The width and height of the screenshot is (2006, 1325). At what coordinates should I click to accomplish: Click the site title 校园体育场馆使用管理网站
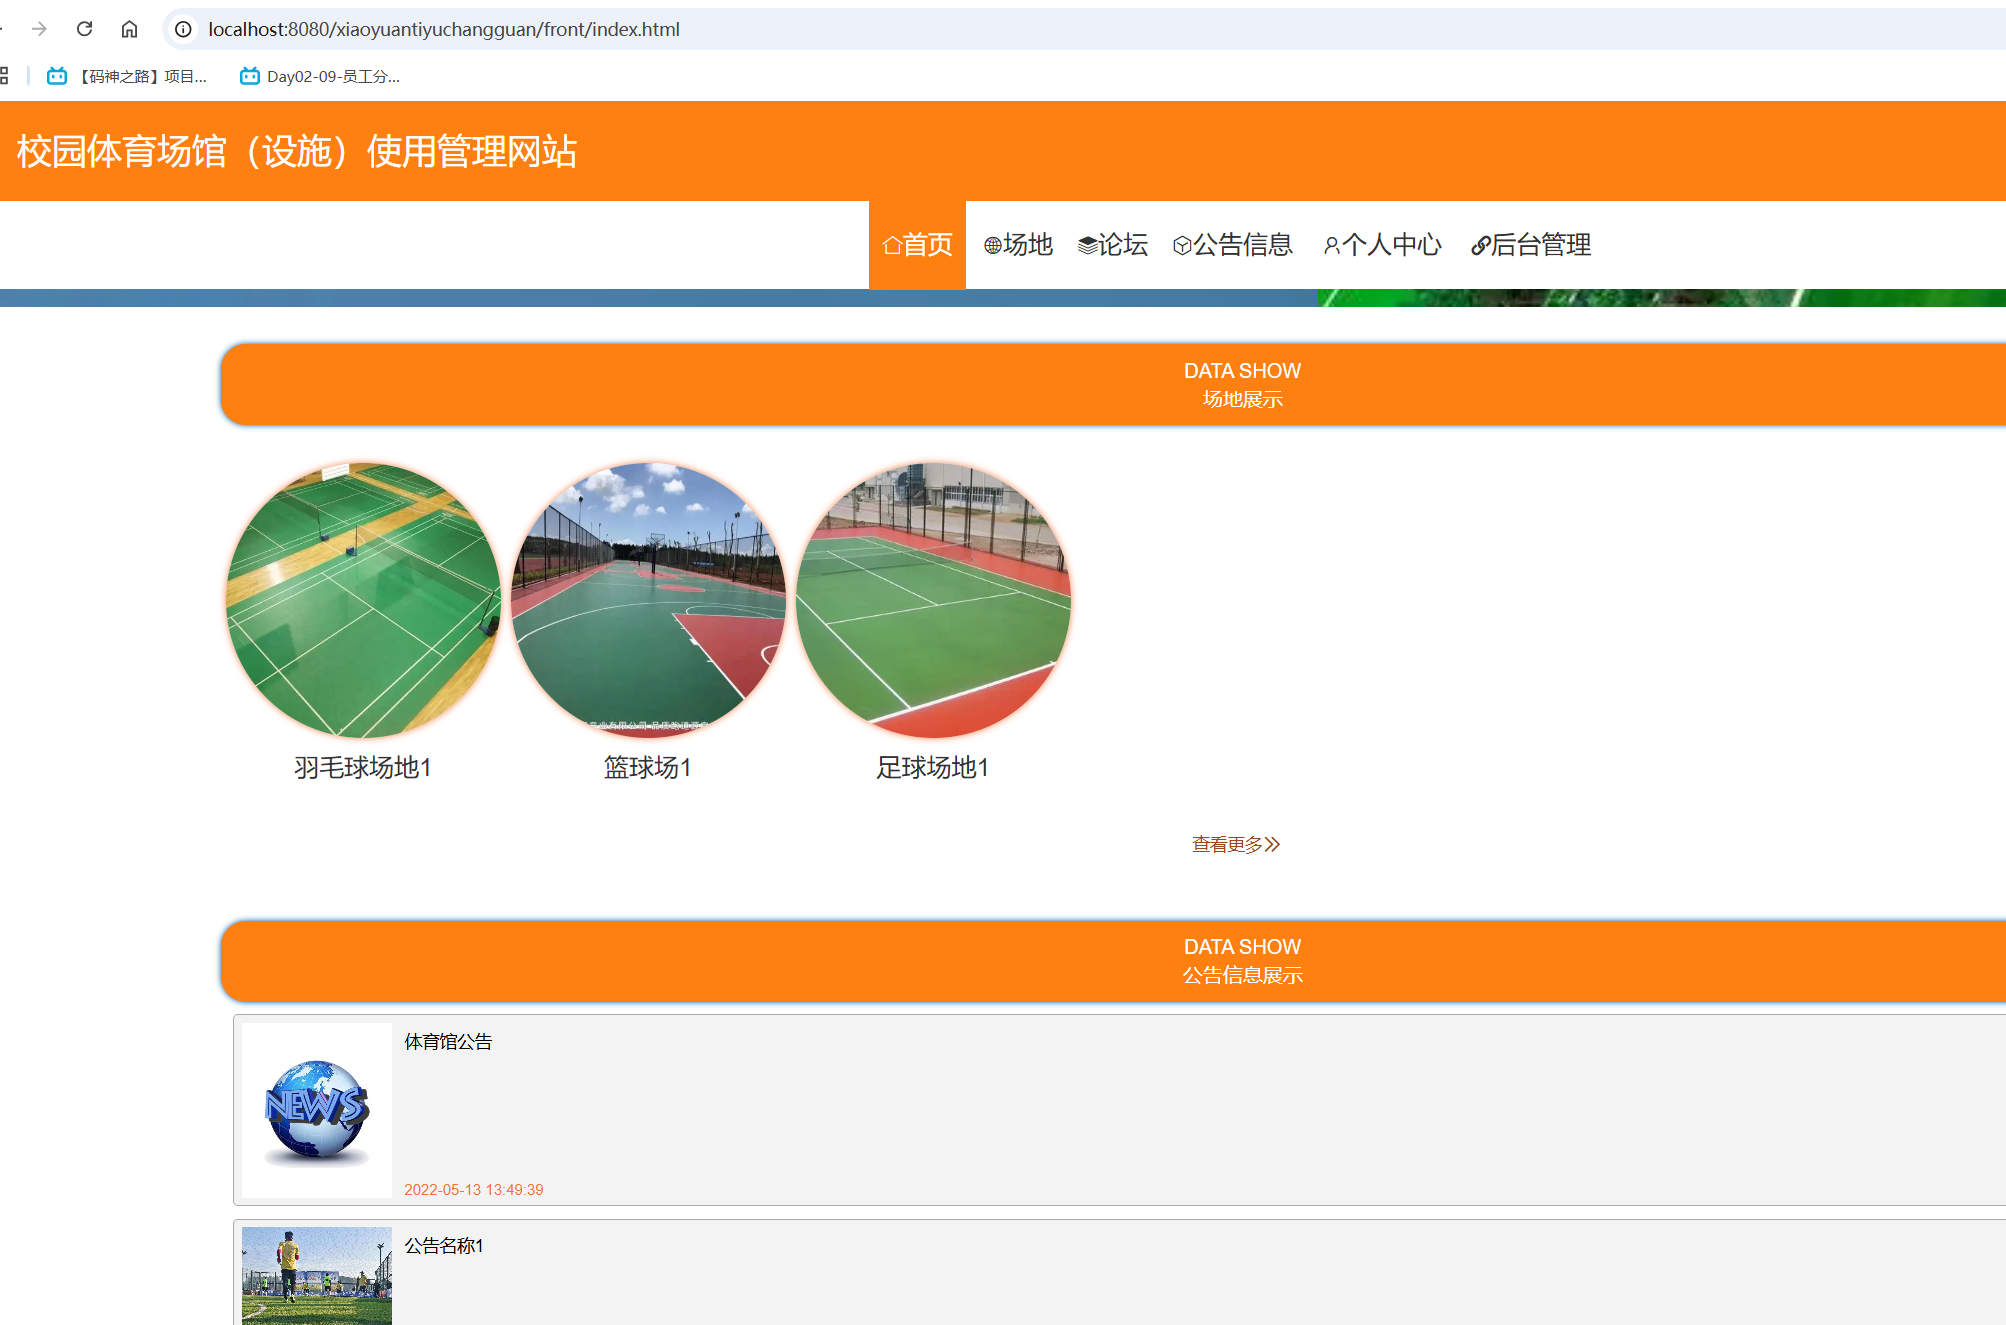297,152
